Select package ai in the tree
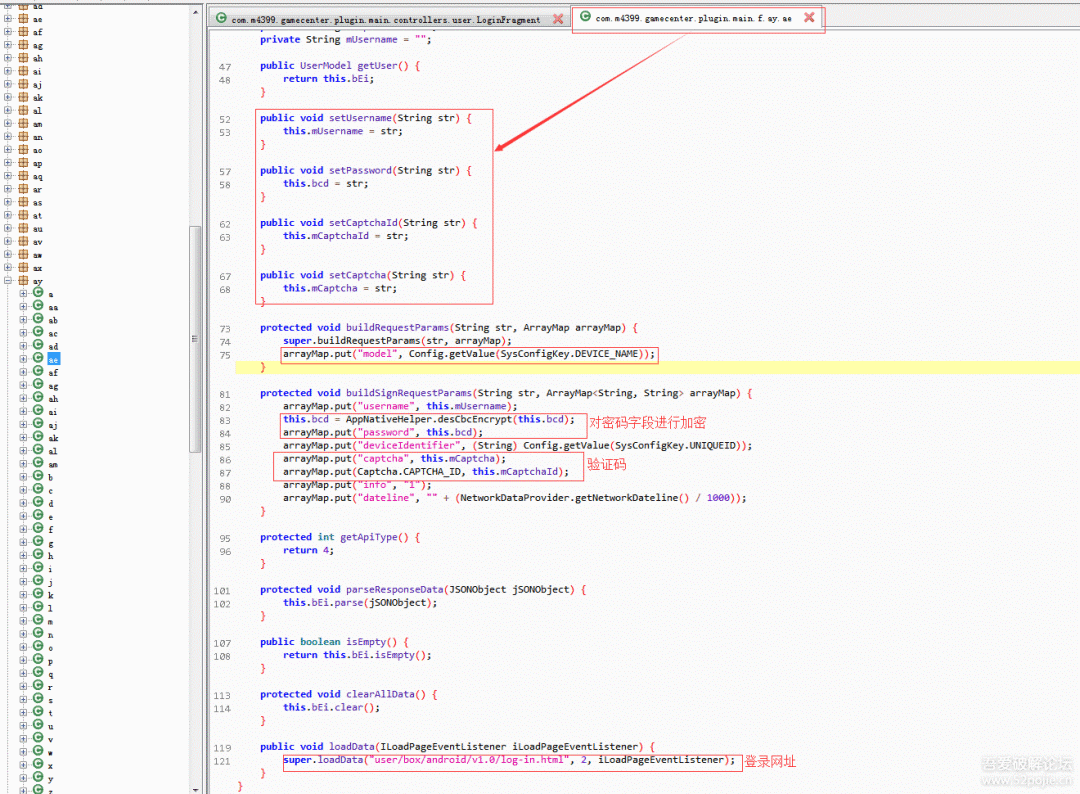1080x794 pixels. (x=37, y=72)
